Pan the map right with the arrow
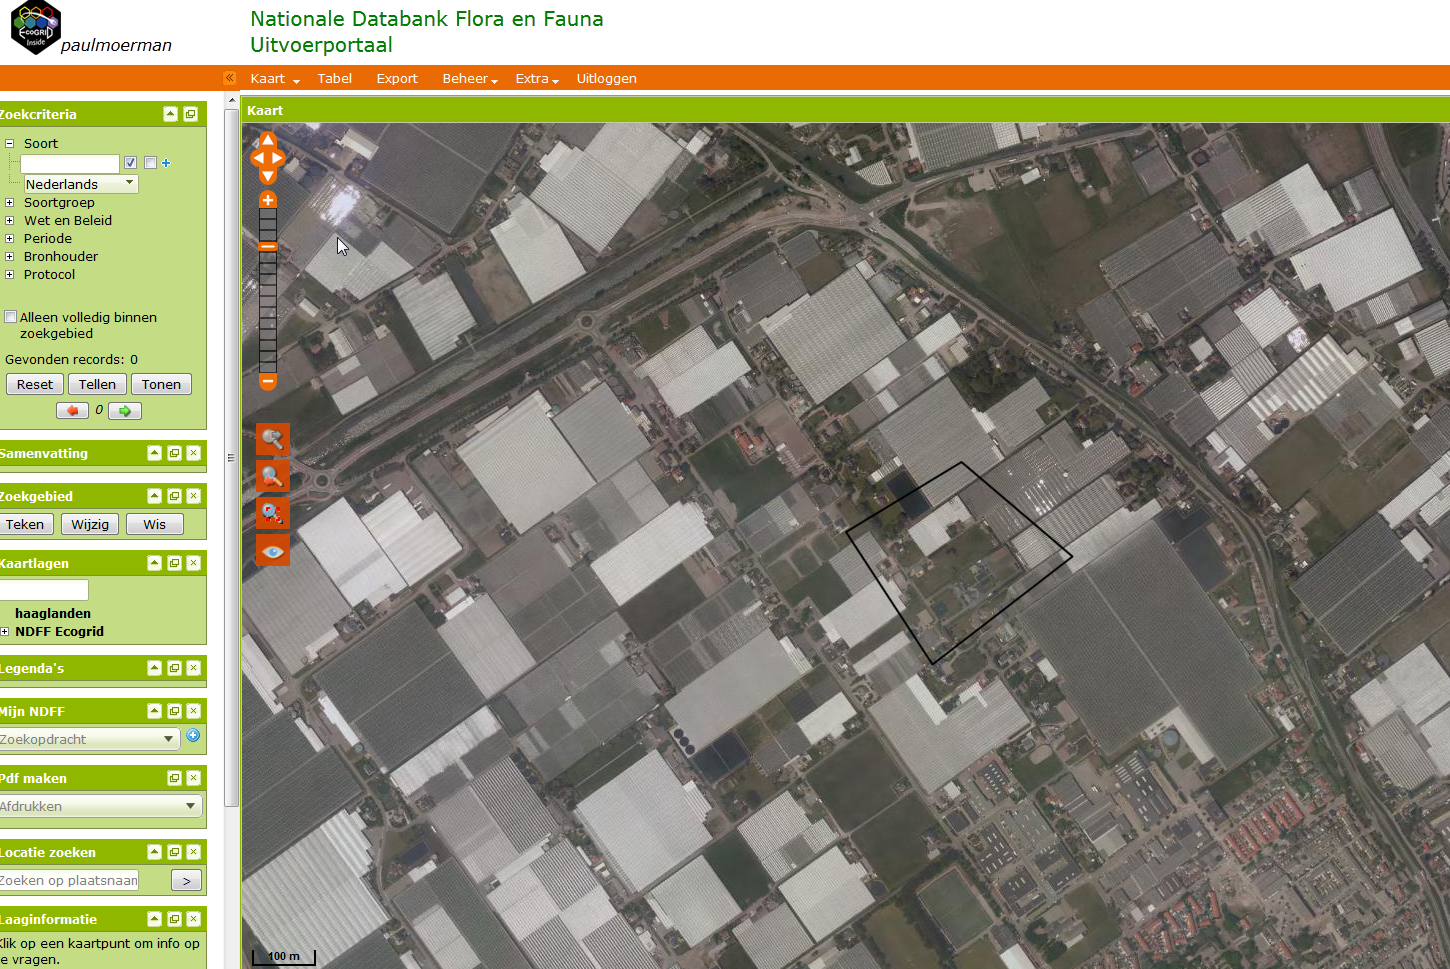This screenshot has width=1450, height=969. pos(278,158)
